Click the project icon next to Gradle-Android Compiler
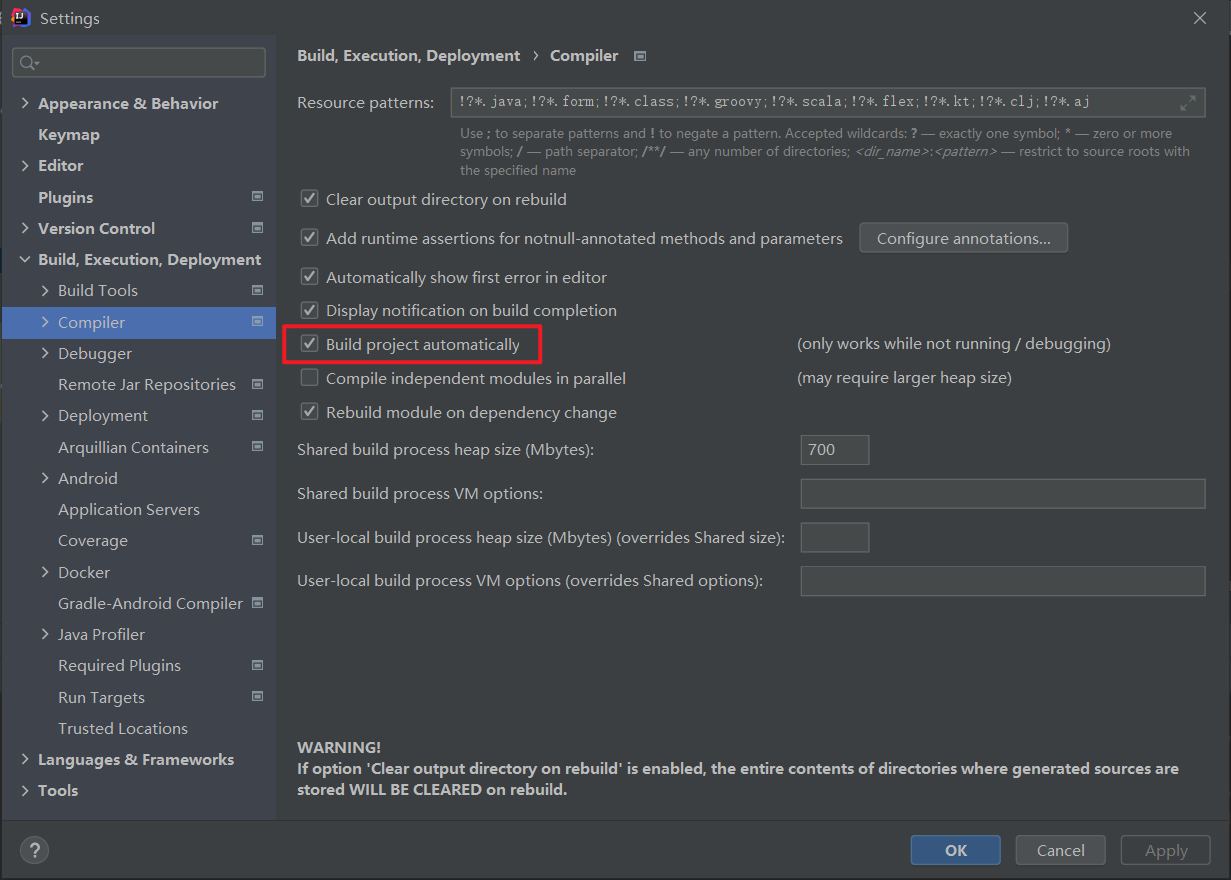 click(x=257, y=603)
